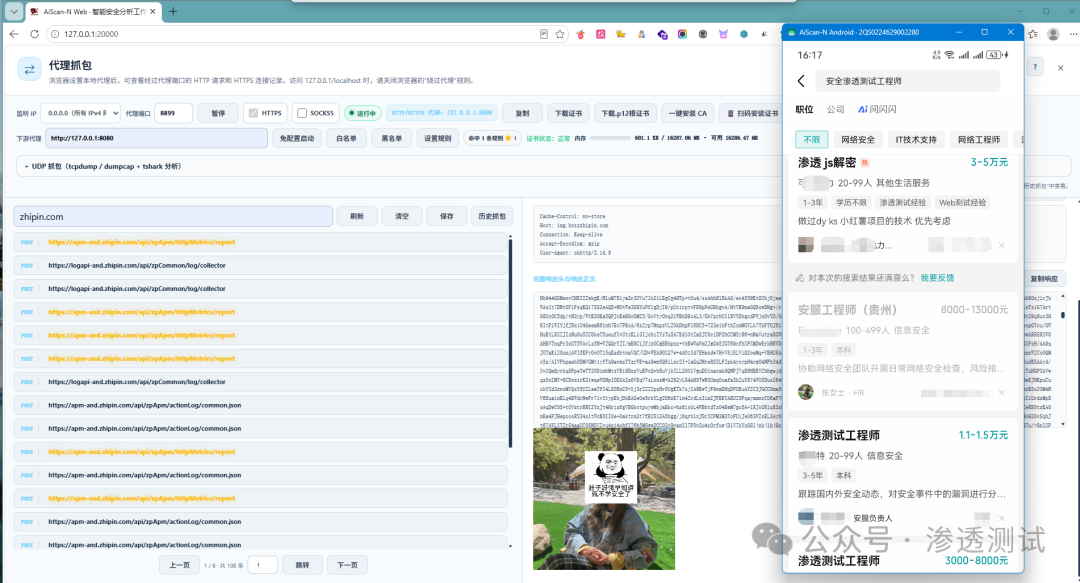Select the 不限 filter chip
The image size is (1080, 583).
click(x=811, y=139)
